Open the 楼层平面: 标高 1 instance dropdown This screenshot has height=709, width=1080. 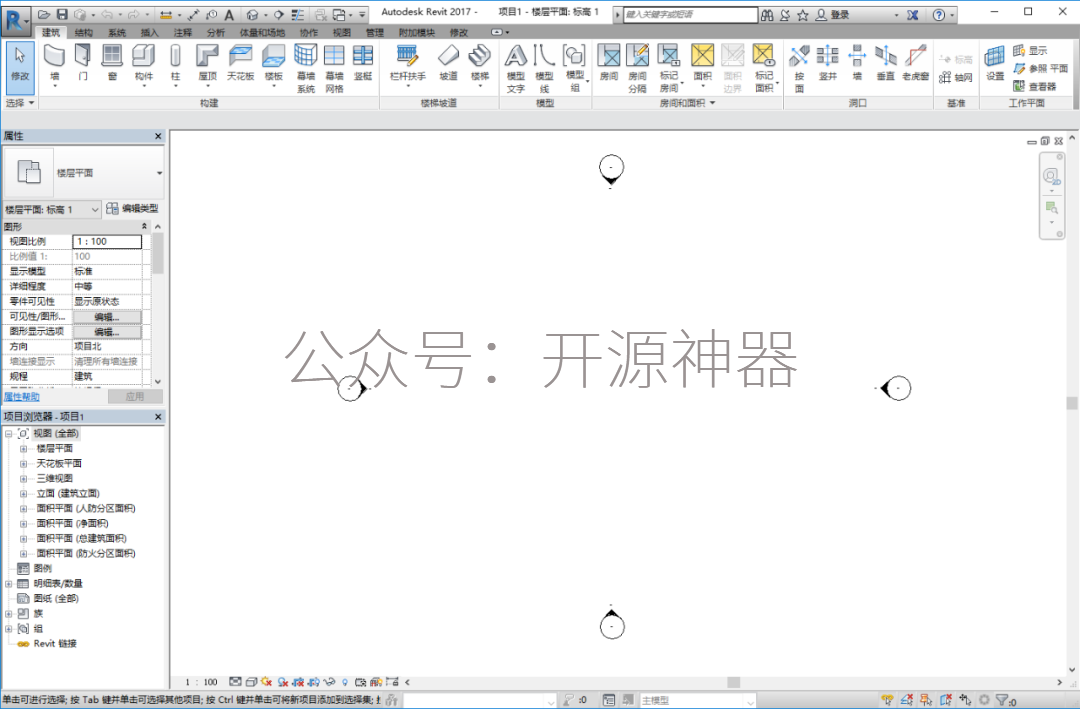point(52,209)
